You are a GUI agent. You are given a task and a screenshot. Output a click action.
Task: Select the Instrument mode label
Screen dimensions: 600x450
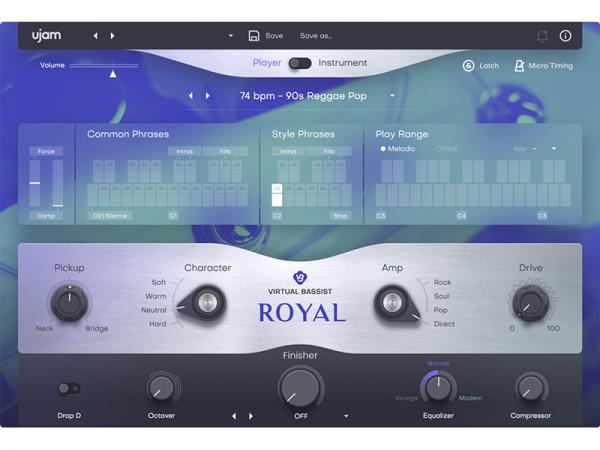(x=343, y=62)
